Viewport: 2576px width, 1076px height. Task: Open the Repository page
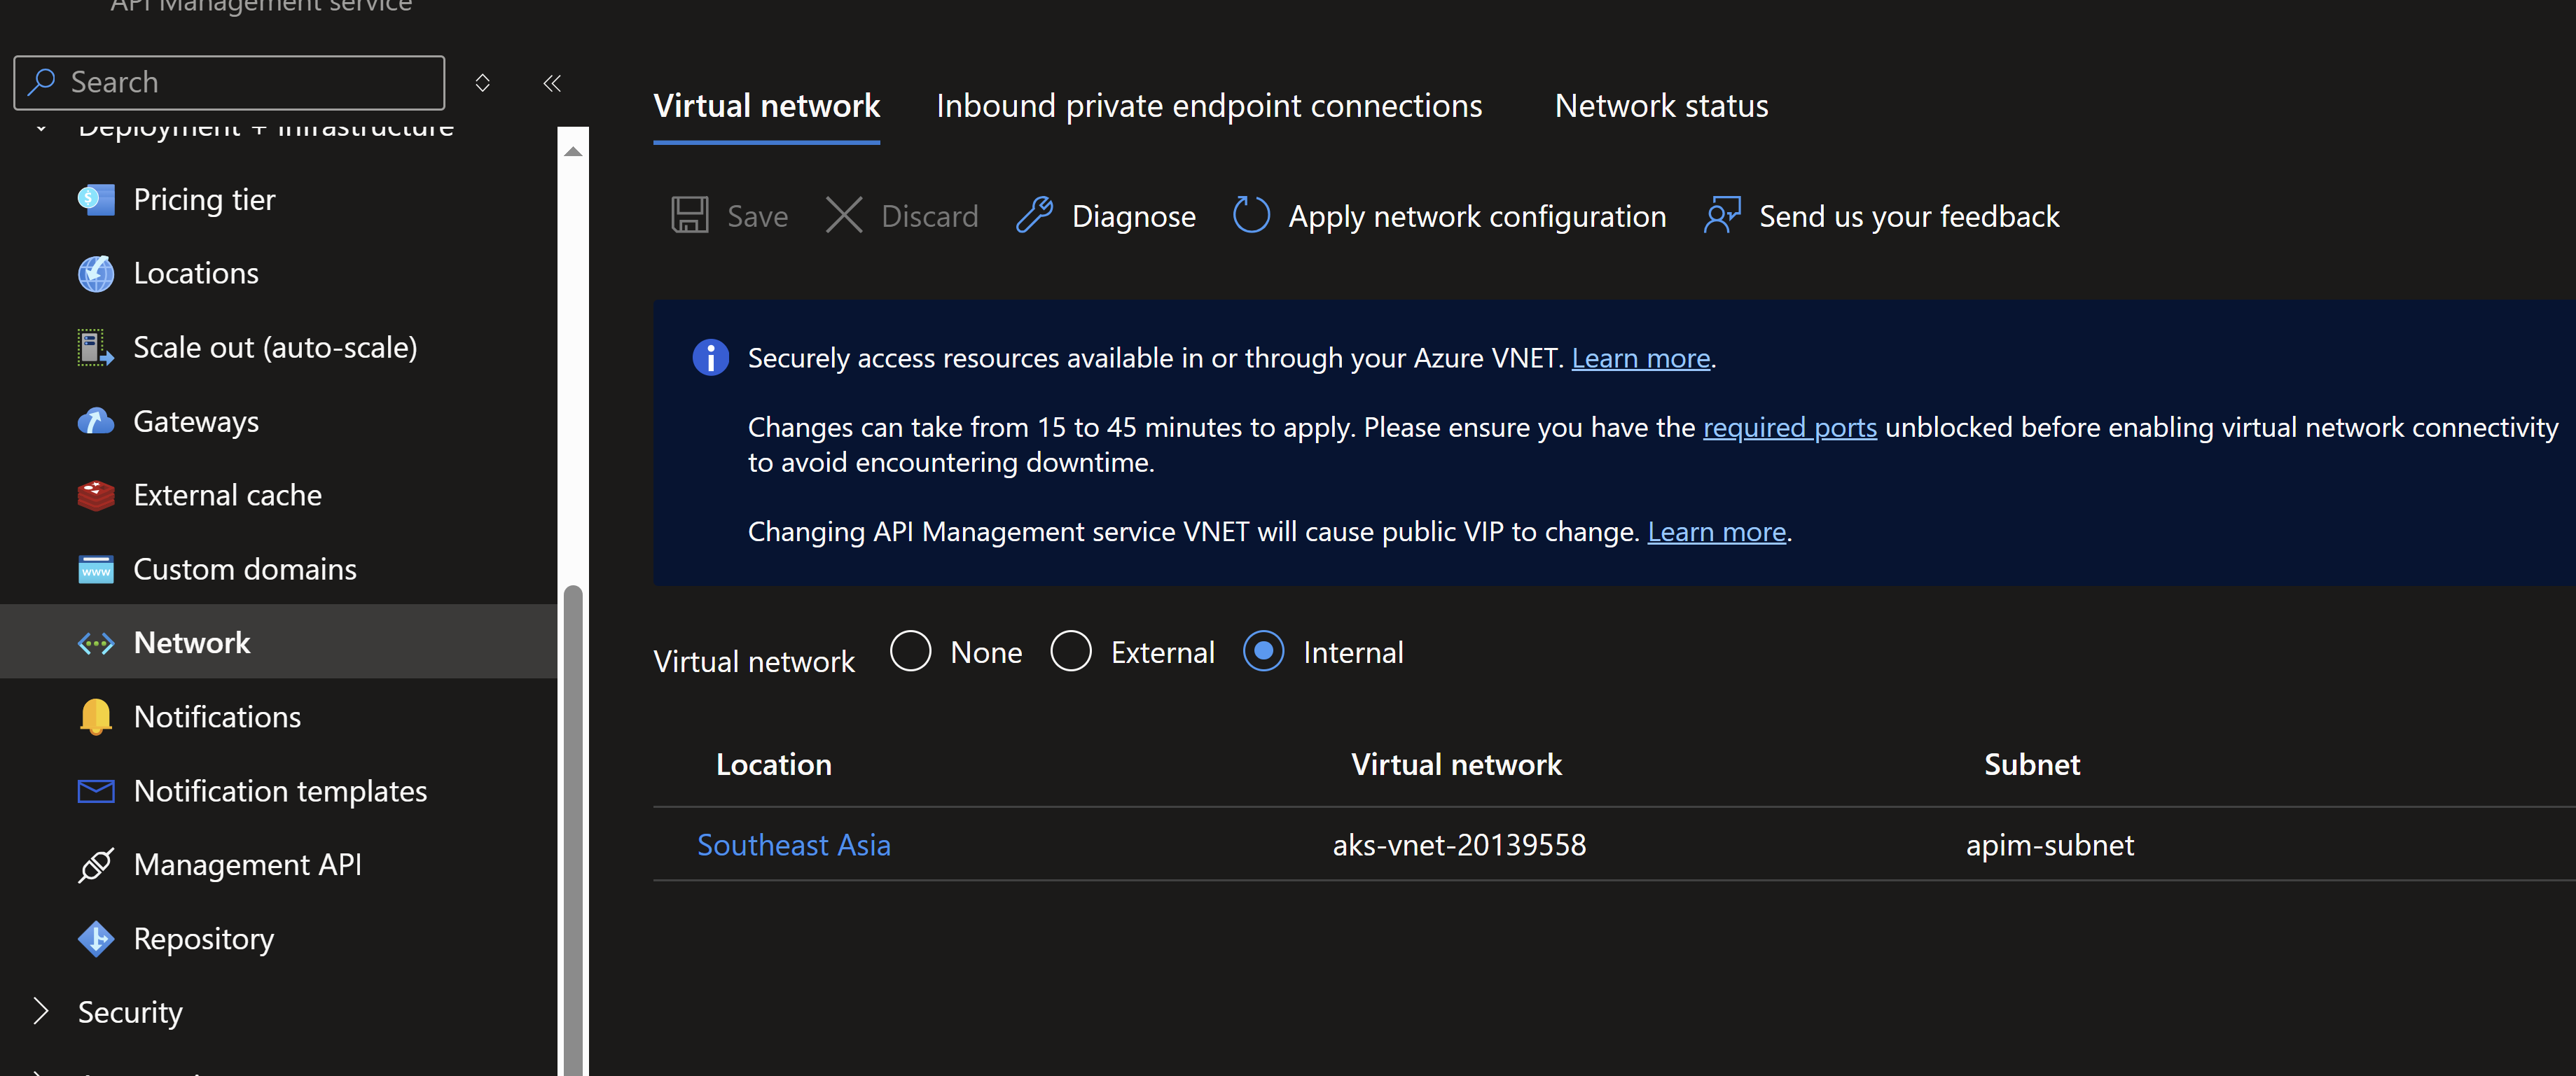(203, 938)
